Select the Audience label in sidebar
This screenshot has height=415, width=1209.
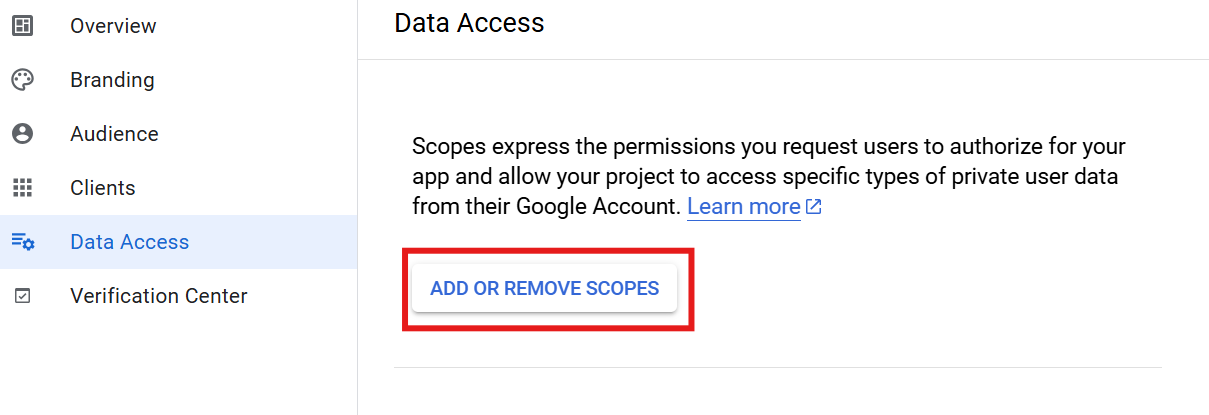tap(114, 134)
